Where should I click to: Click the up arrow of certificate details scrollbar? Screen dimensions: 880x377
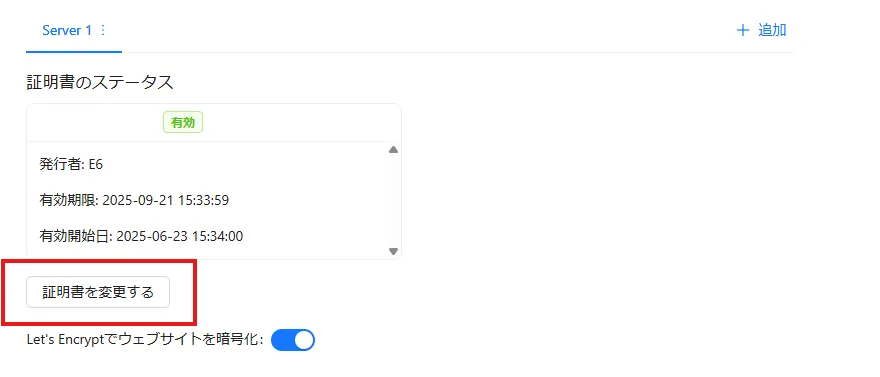coord(393,150)
